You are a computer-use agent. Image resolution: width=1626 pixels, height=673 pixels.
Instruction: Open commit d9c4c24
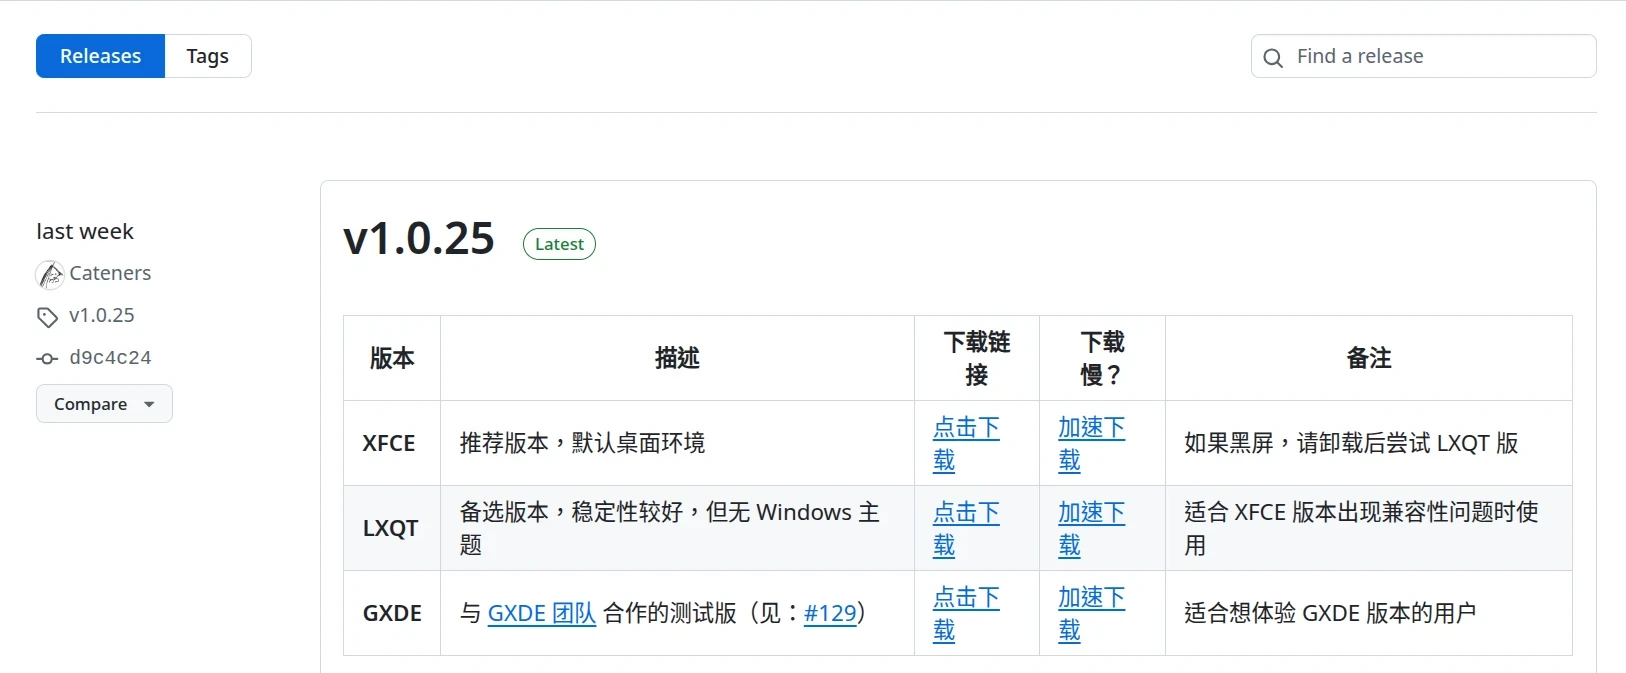(110, 357)
